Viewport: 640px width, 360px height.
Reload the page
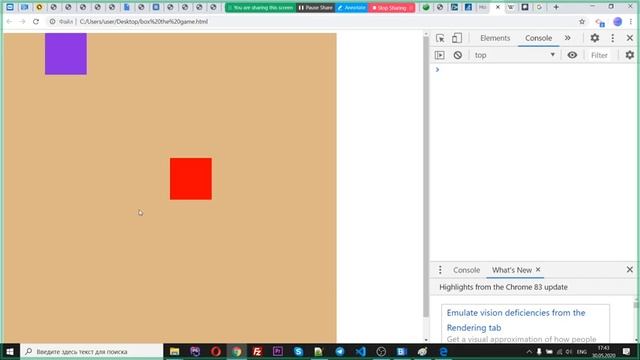[36, 22]
